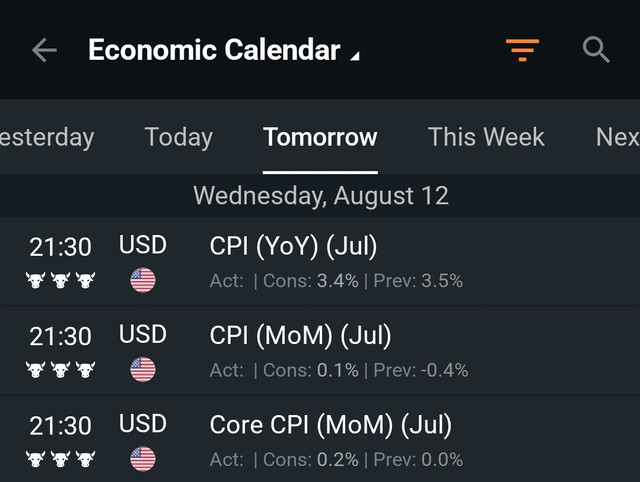Click US flag on CPI (YoY) row
The image size is (640, 482).
pos(143,280)
